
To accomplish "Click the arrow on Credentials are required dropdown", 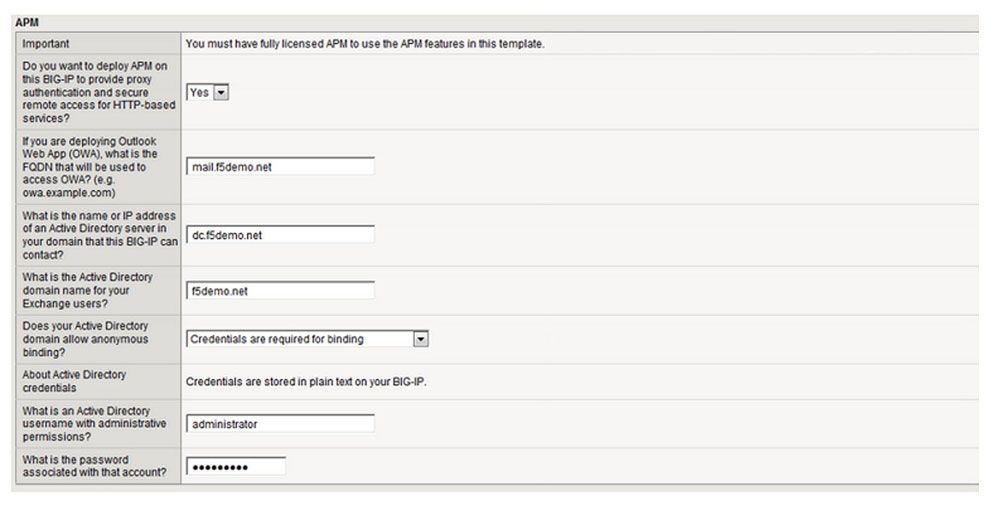I will [420, 339].
